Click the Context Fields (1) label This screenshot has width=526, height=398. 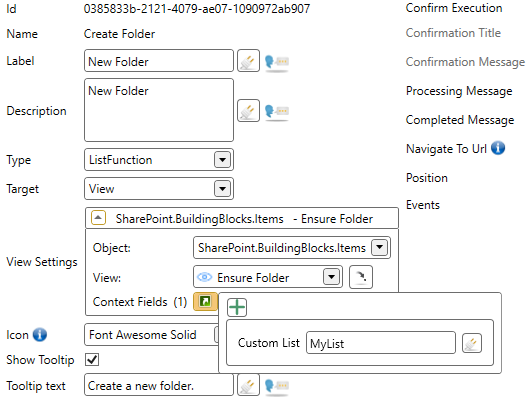(x=140, y=302)
